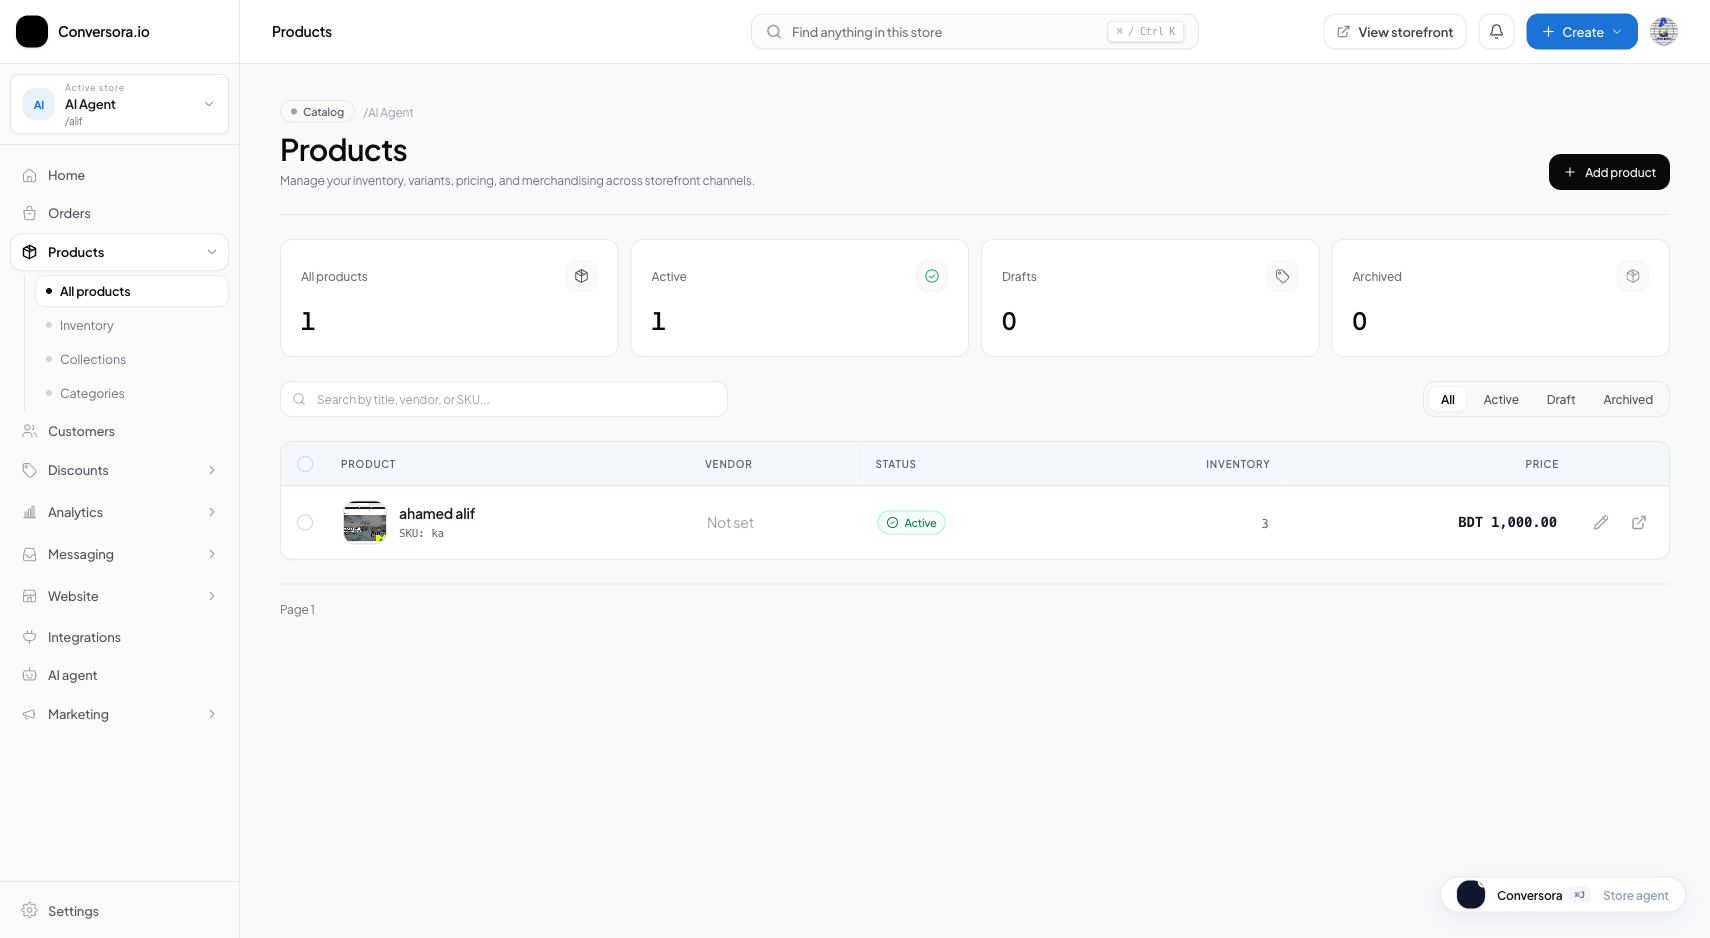Expand the Website submenu chevron

(x=212, y=596)
